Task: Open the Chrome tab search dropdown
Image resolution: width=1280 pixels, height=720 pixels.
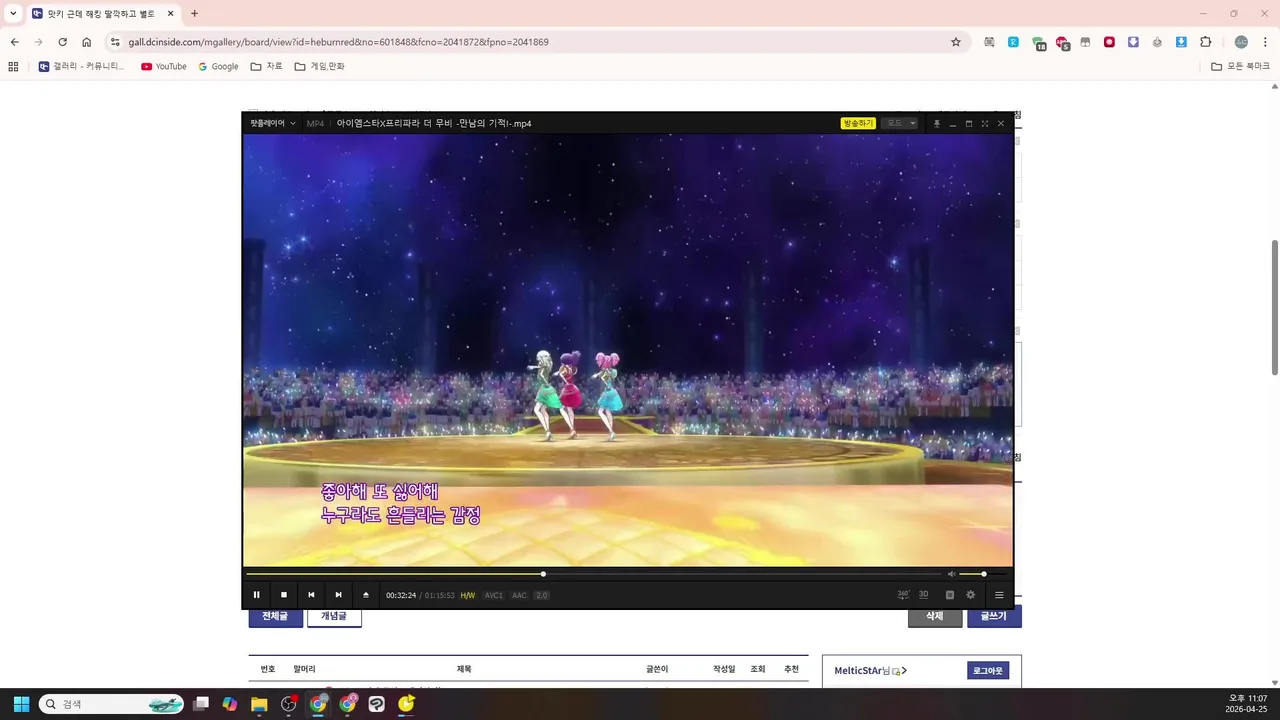Action: (x=13, y=13)
